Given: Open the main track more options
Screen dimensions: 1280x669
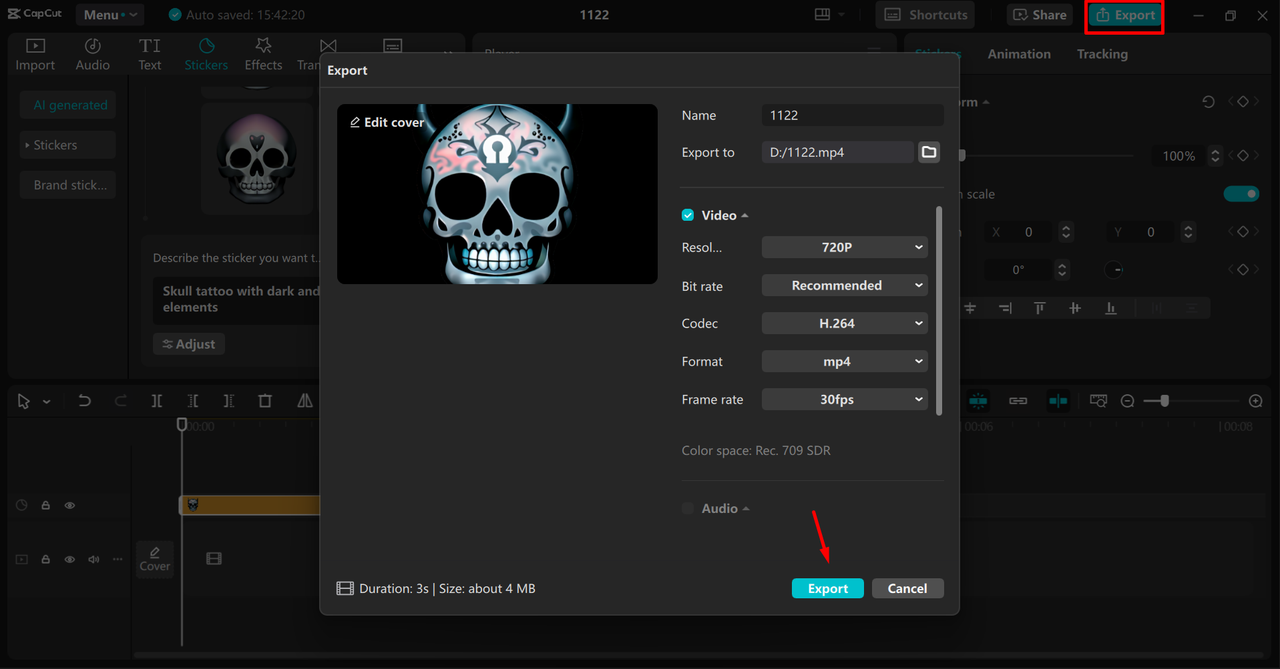Looking at the screenshot, I should click(118, 559).
